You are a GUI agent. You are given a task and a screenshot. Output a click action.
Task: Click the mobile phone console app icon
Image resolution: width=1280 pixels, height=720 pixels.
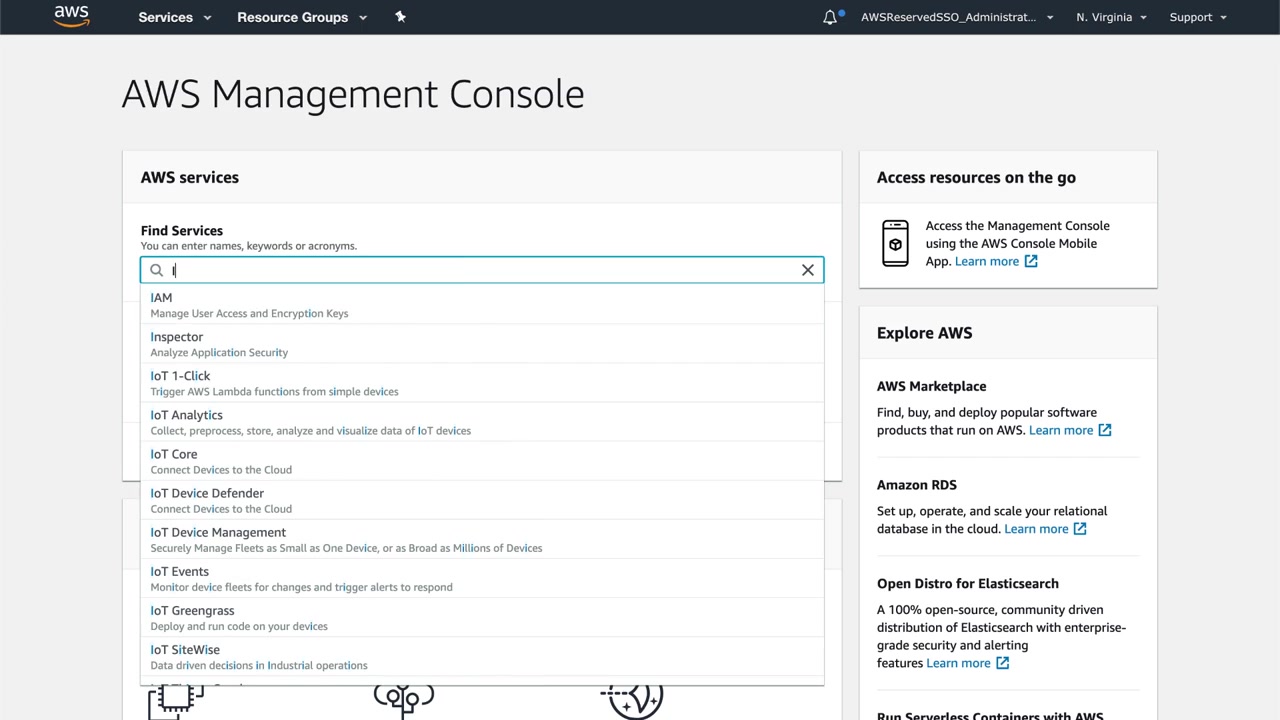(x=895, y=244)
